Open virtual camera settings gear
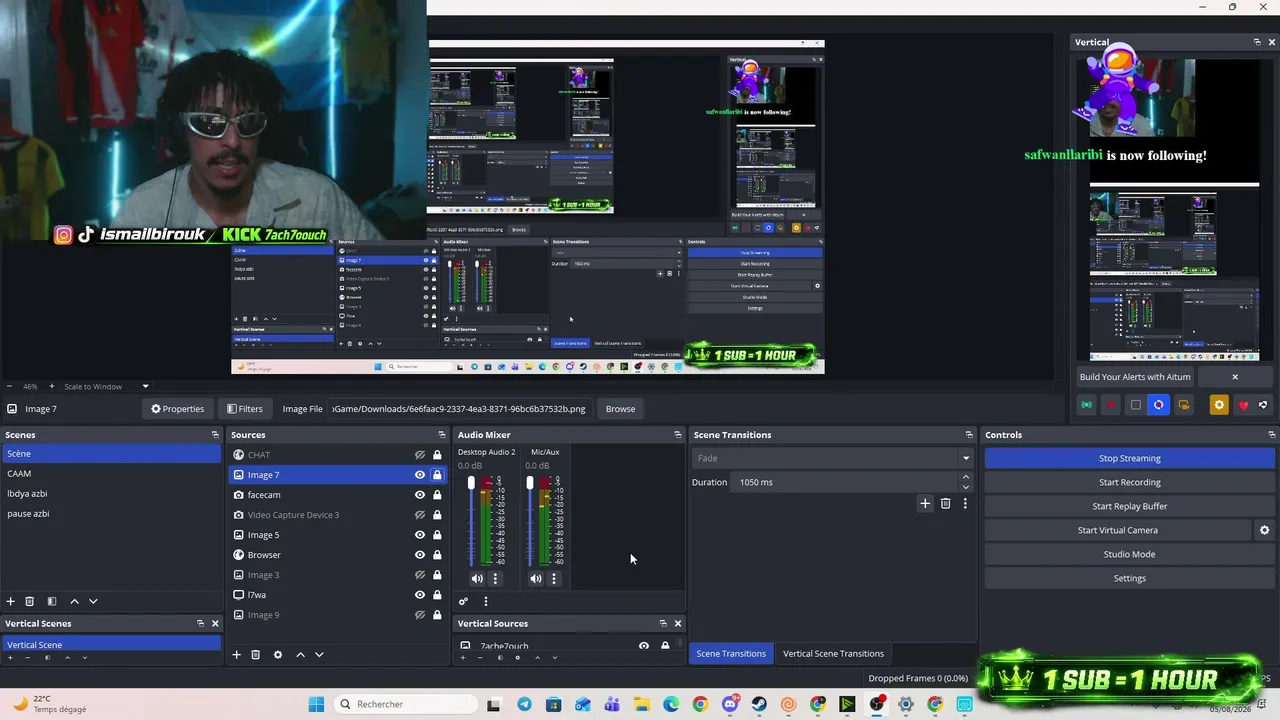Viewport: 1280px width, 720px height. click(1264, 530)
